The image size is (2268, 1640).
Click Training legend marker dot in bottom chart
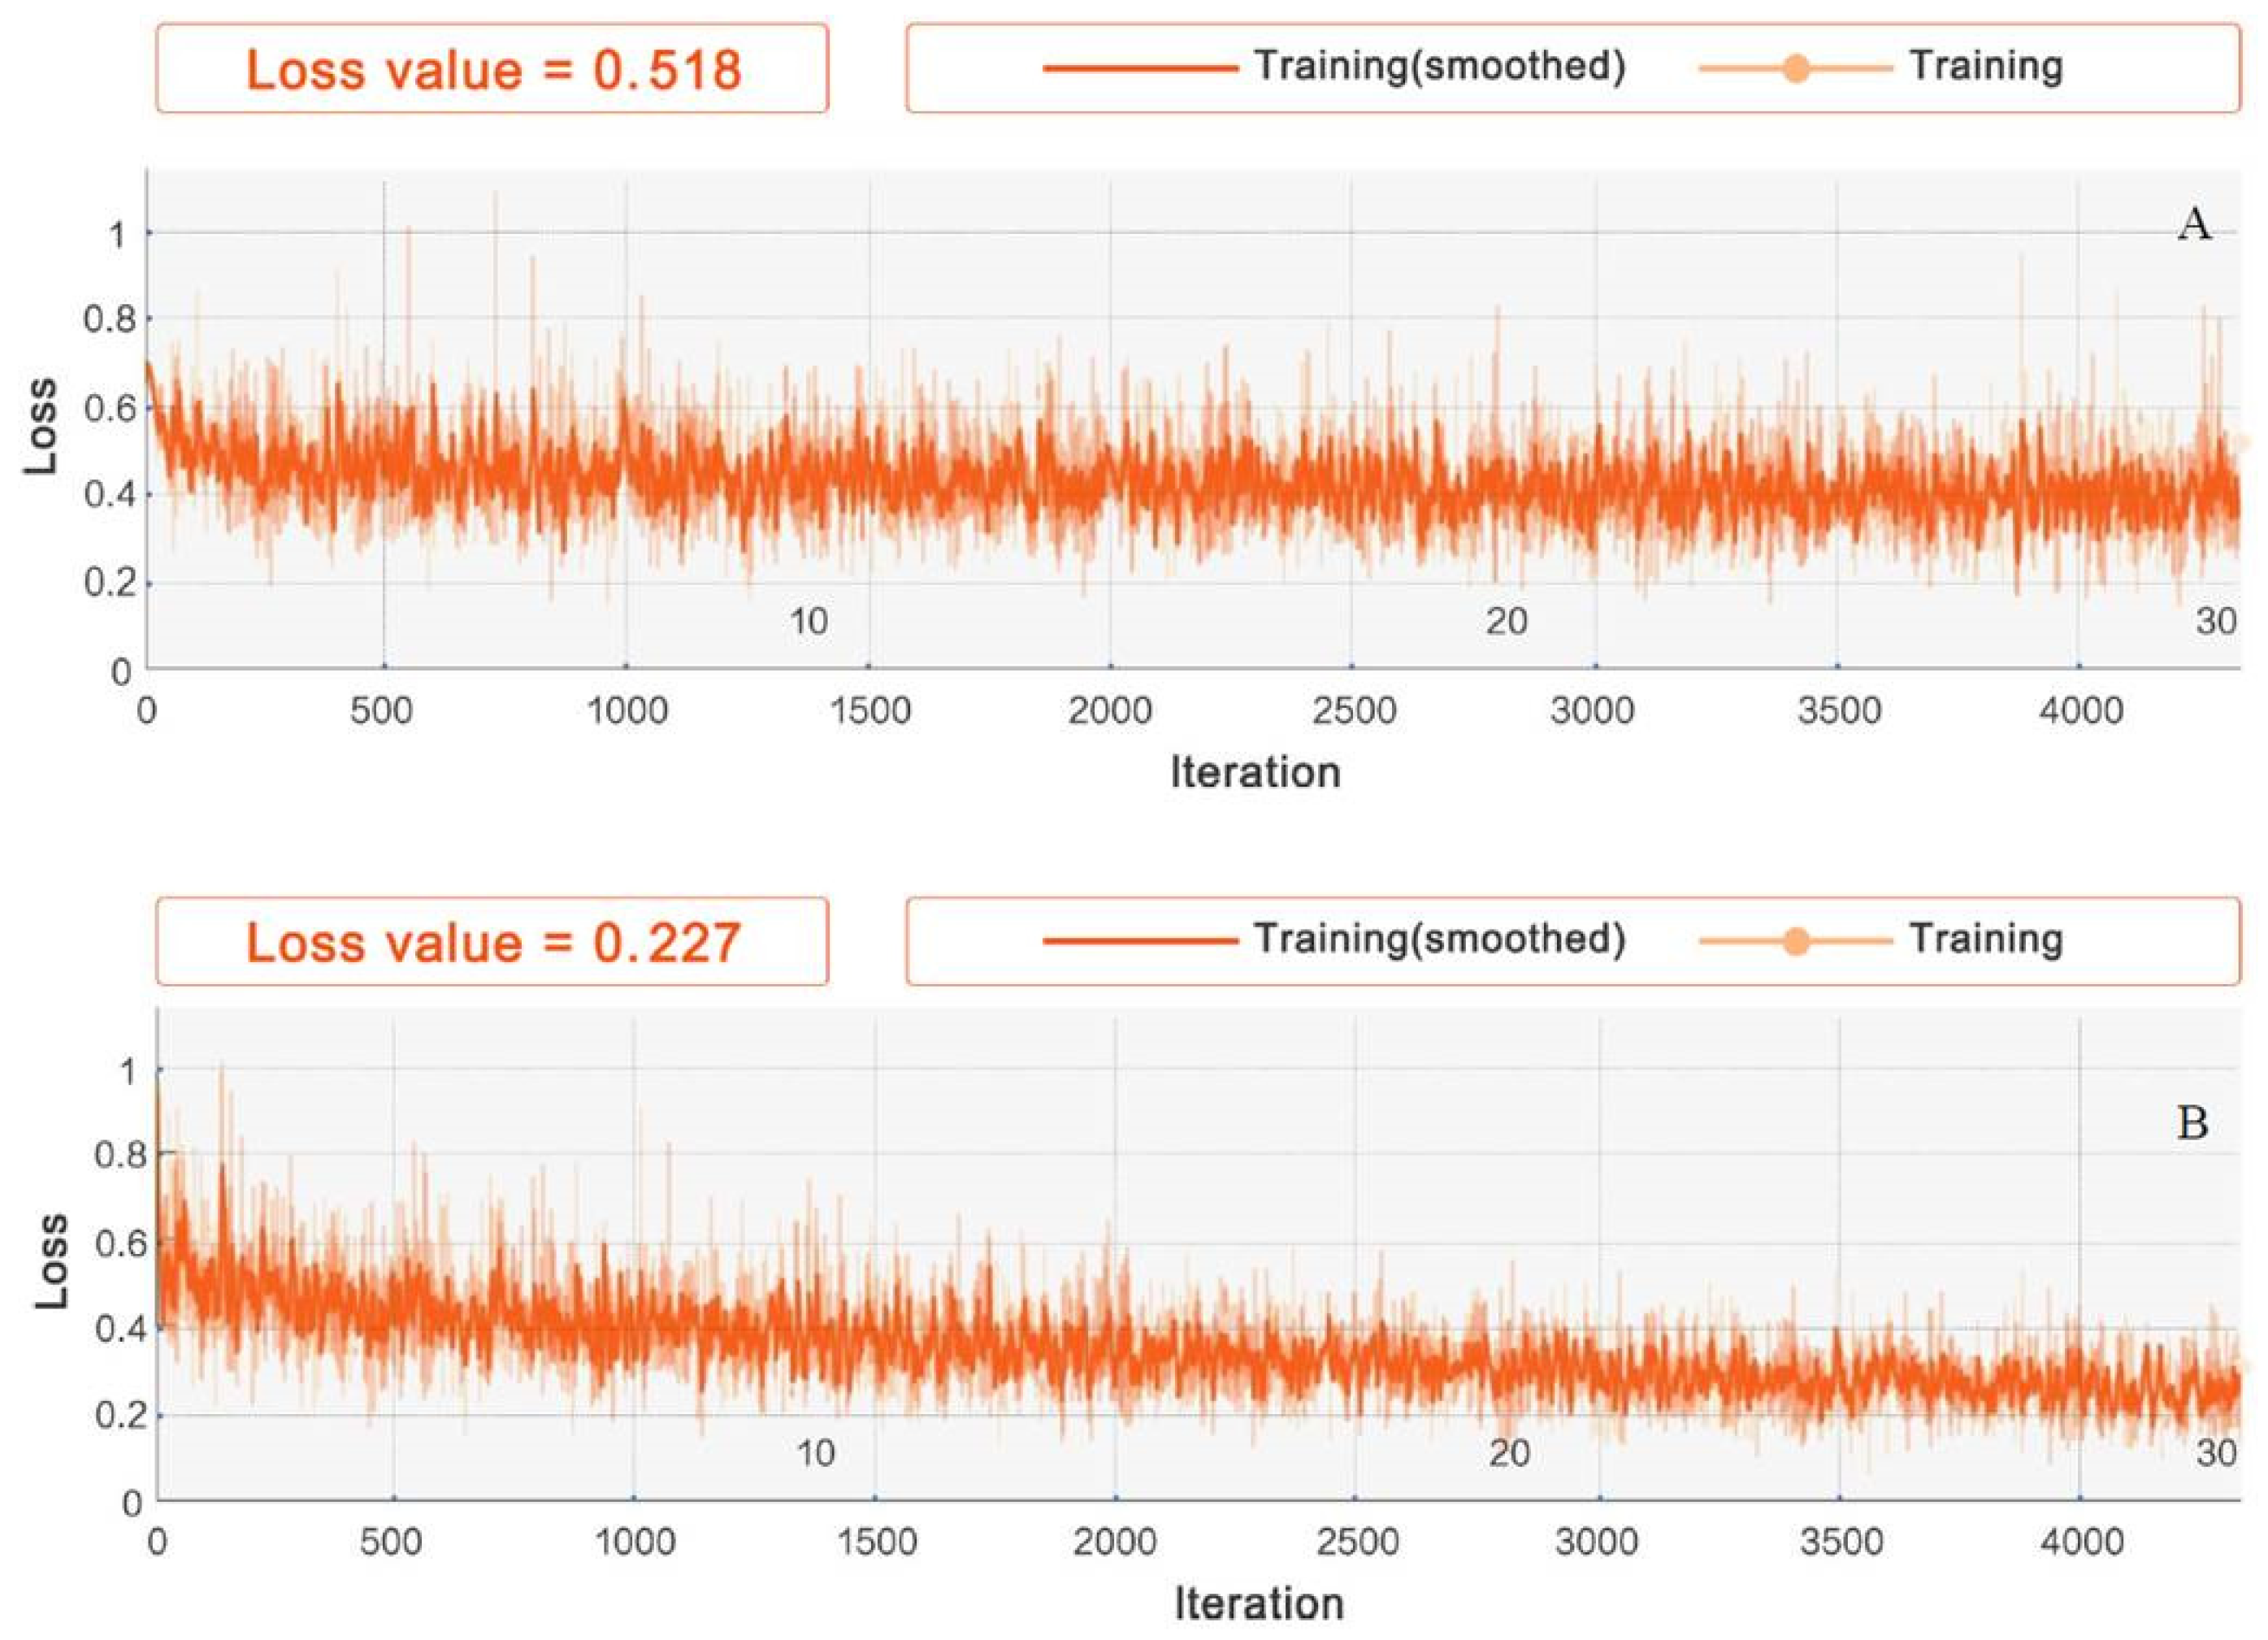pyautogui.click(x=1796, y=941)
